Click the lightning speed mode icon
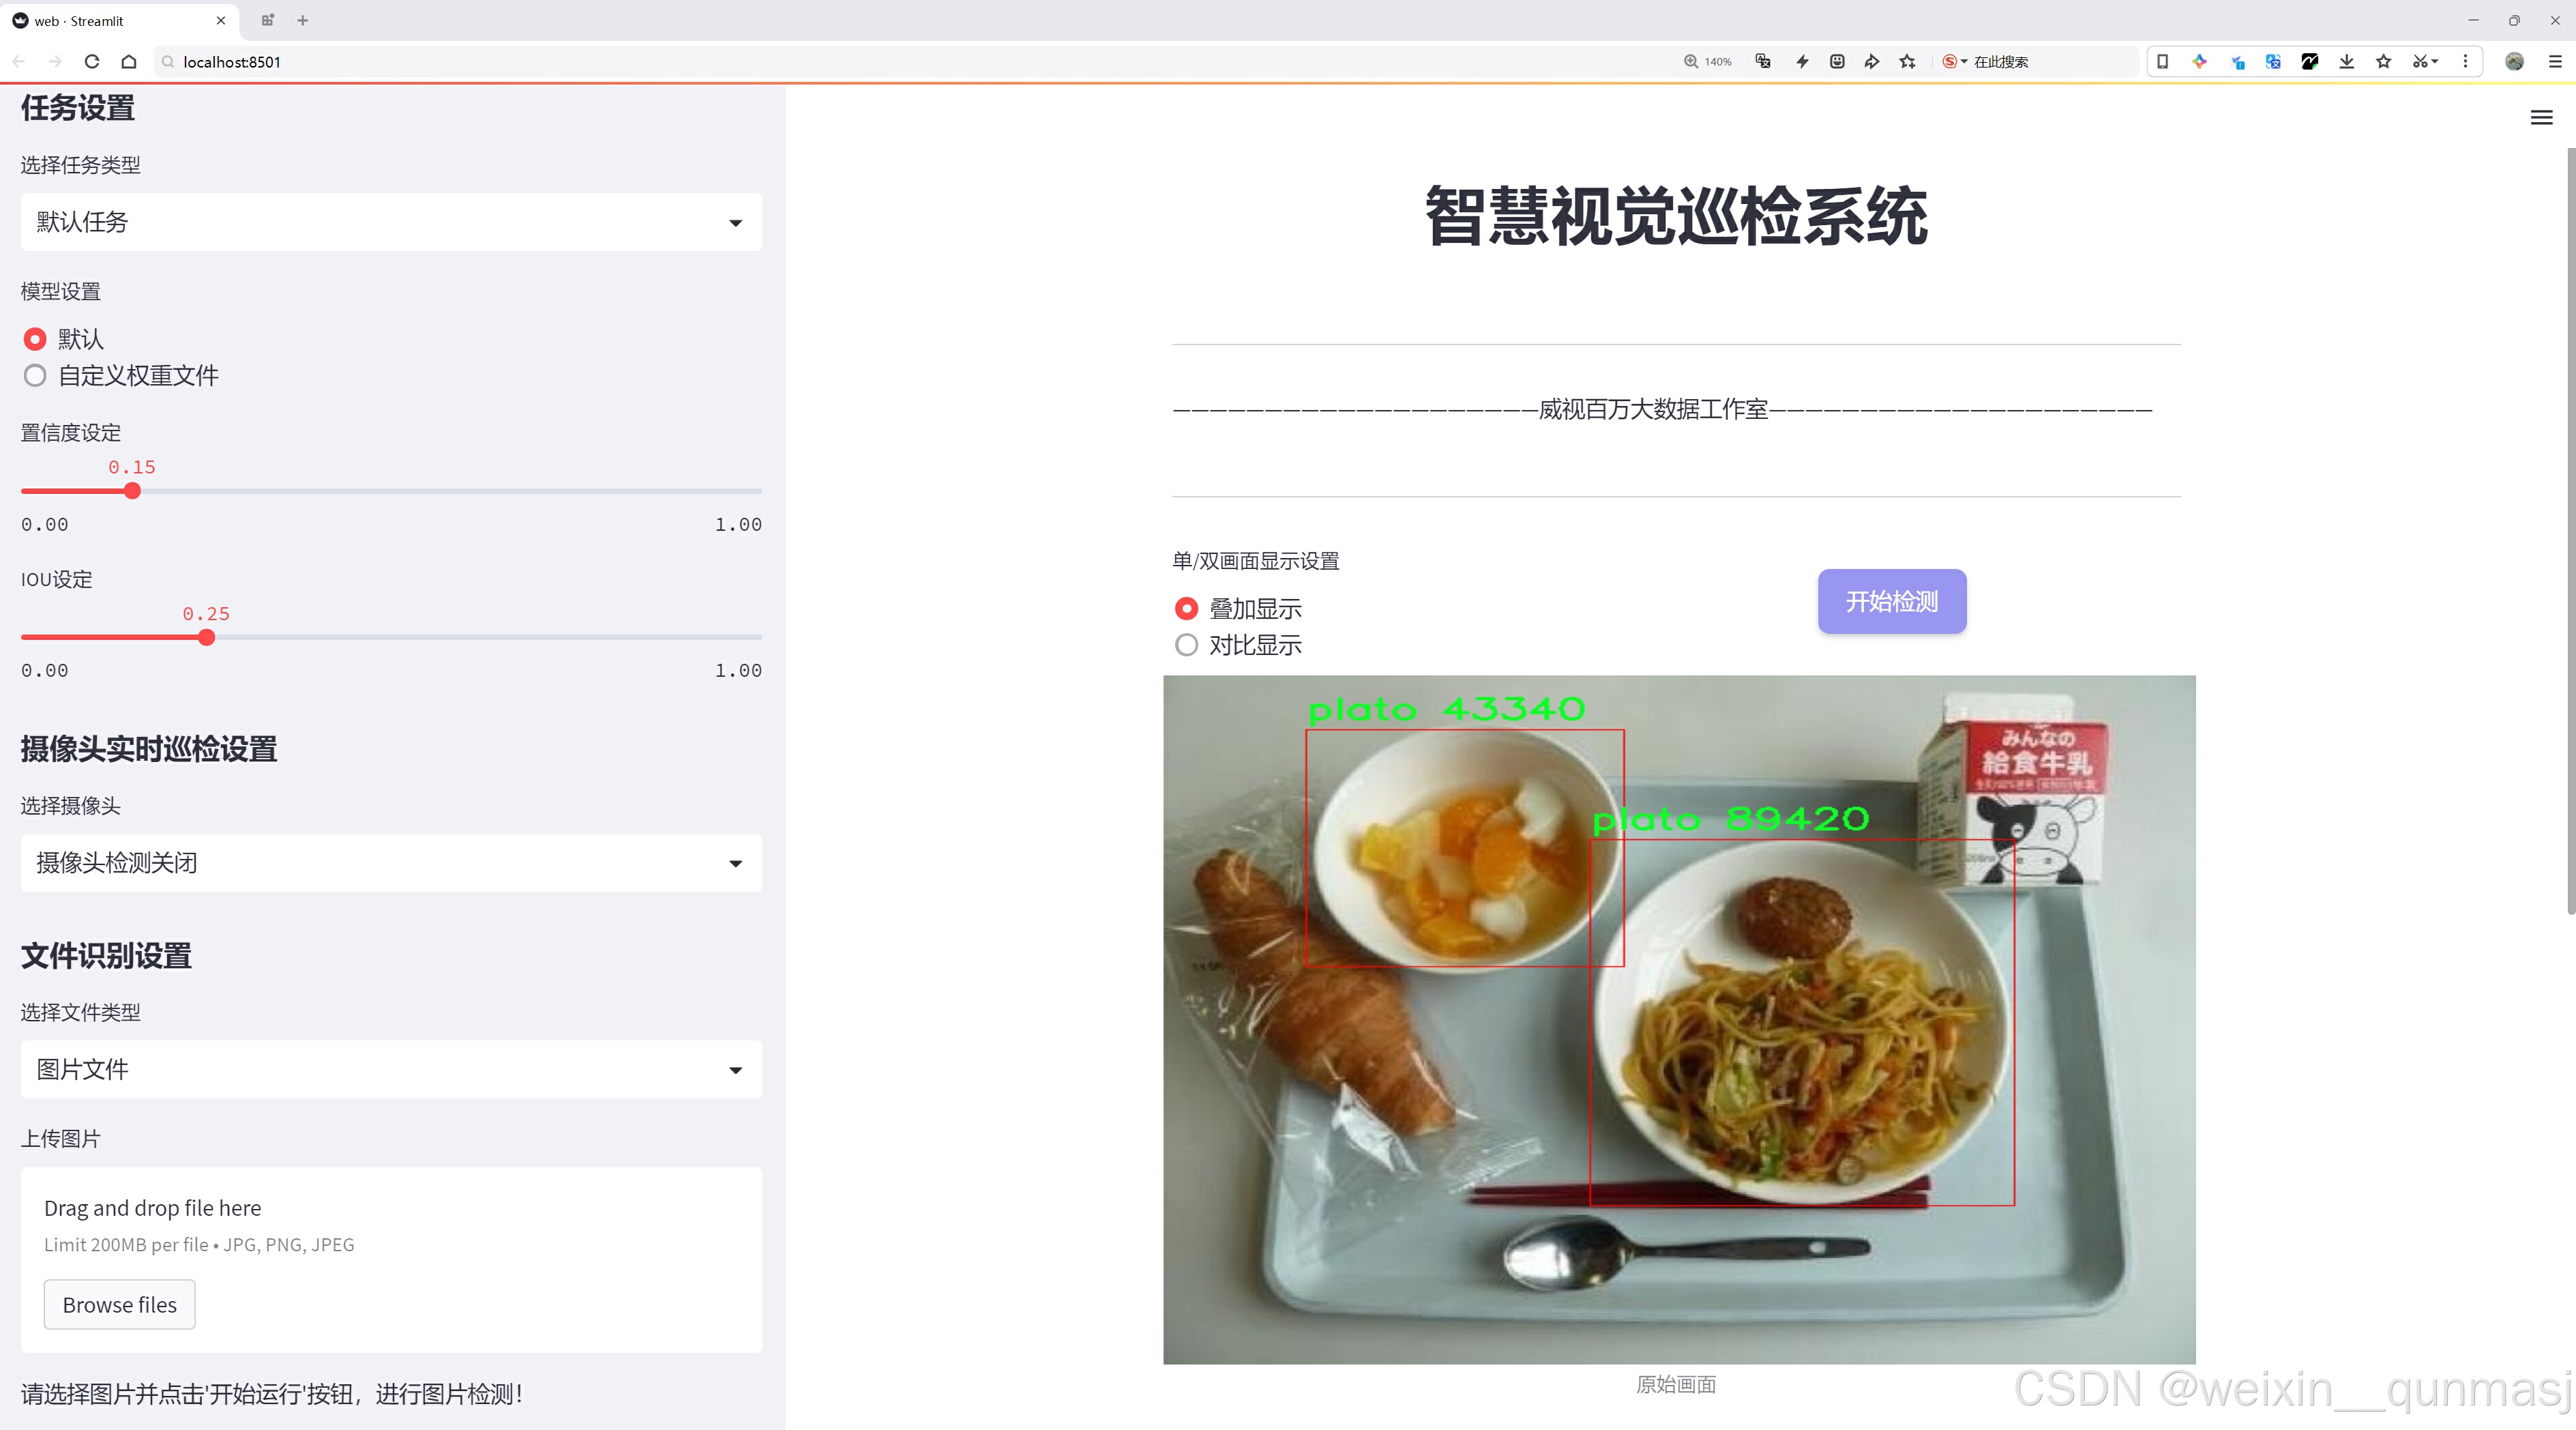Viewport: 2576px width, 1430px height. pos(1802,62)
